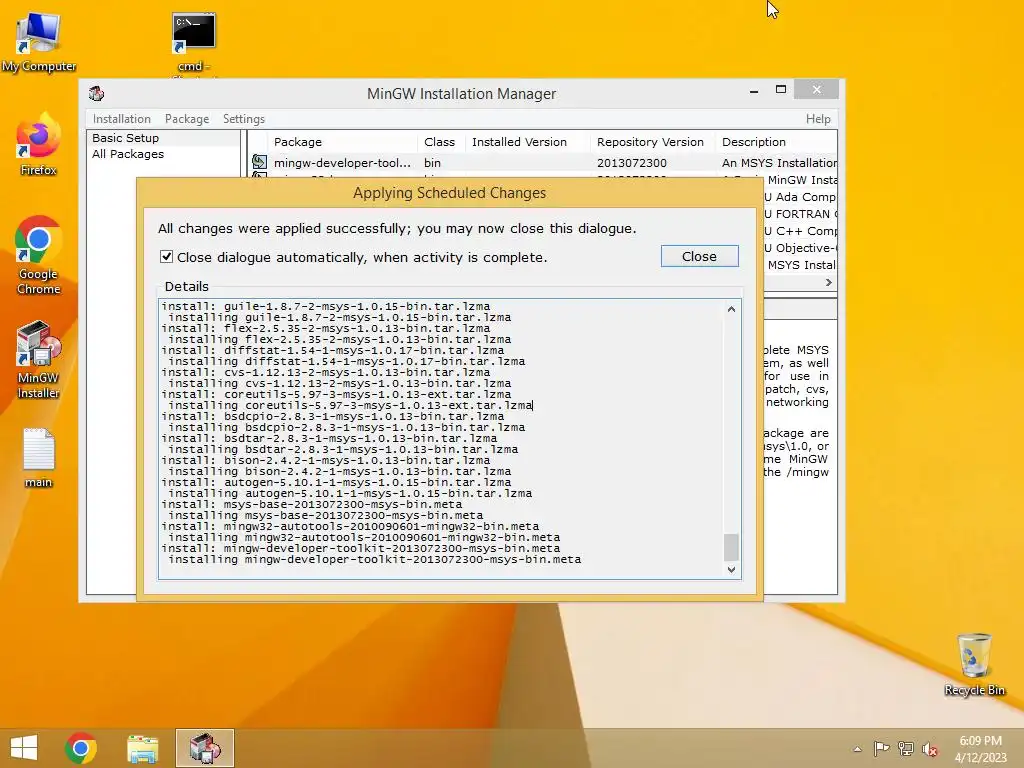Click inside the Details log text area
The width and height of the screenshot is (1024, 768).
441,439
